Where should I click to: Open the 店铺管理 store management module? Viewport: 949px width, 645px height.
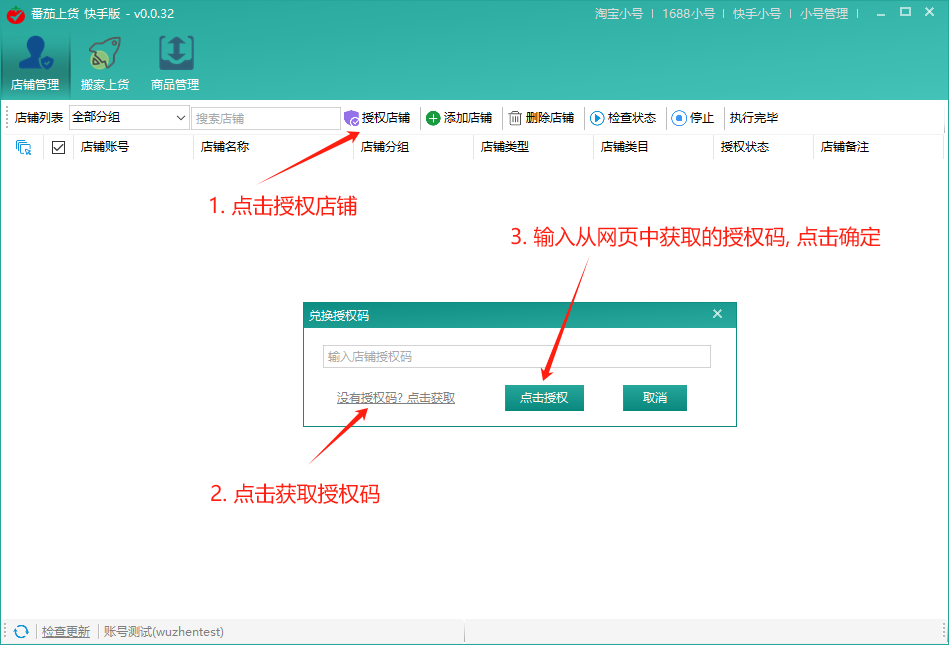[x=35, y=61]
